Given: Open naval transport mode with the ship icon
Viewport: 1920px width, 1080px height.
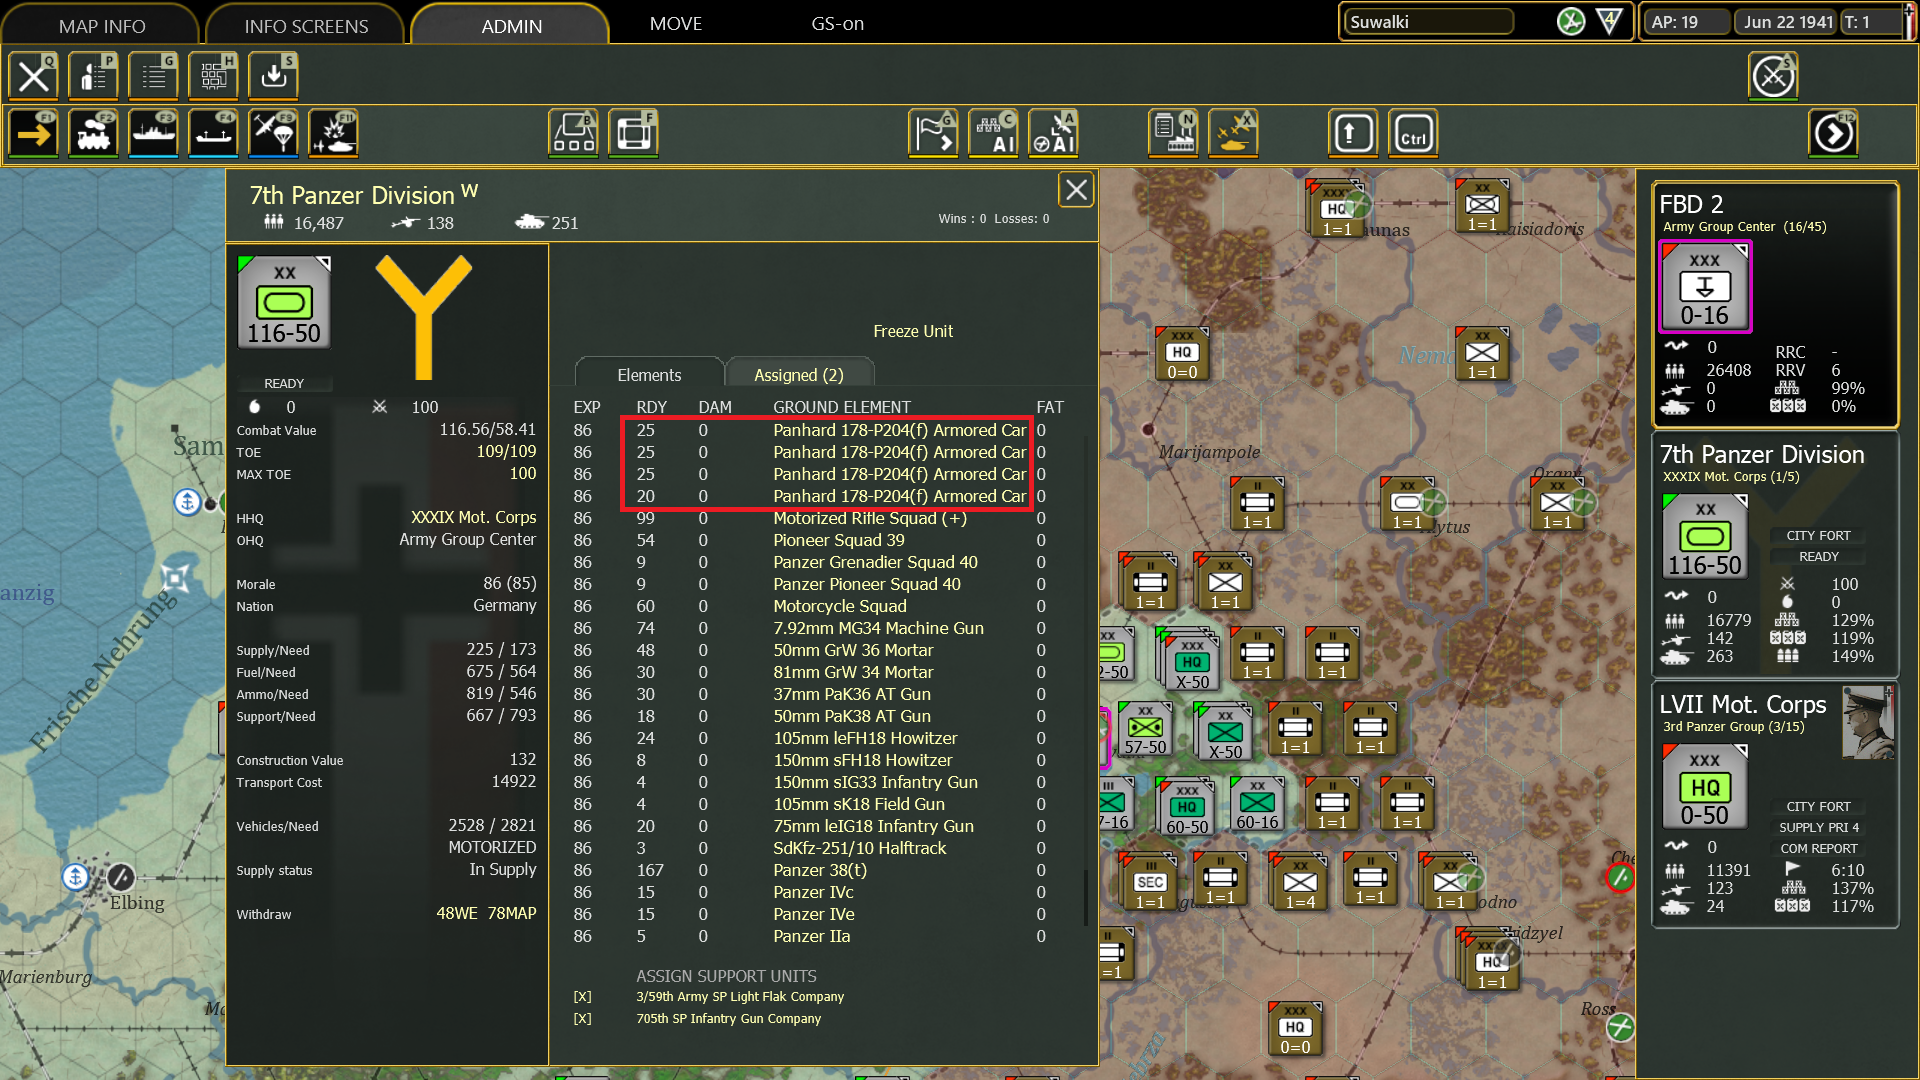Looking at the screenshot, I should coord(153,133).
